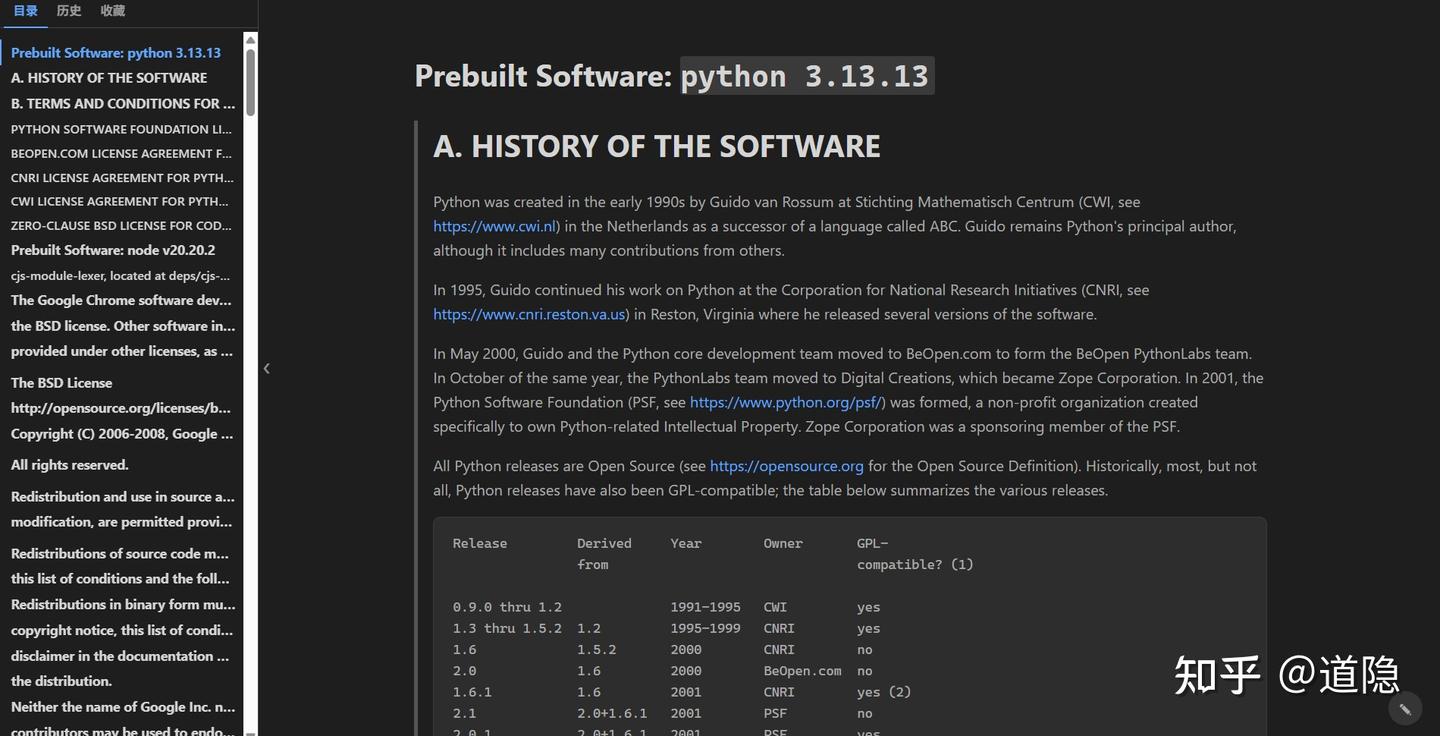Go to 'B. TERMS AND CONDITIONS FOR' outline entry
The width and height of the screenshot is (1440, 736).
click(123, 104)
